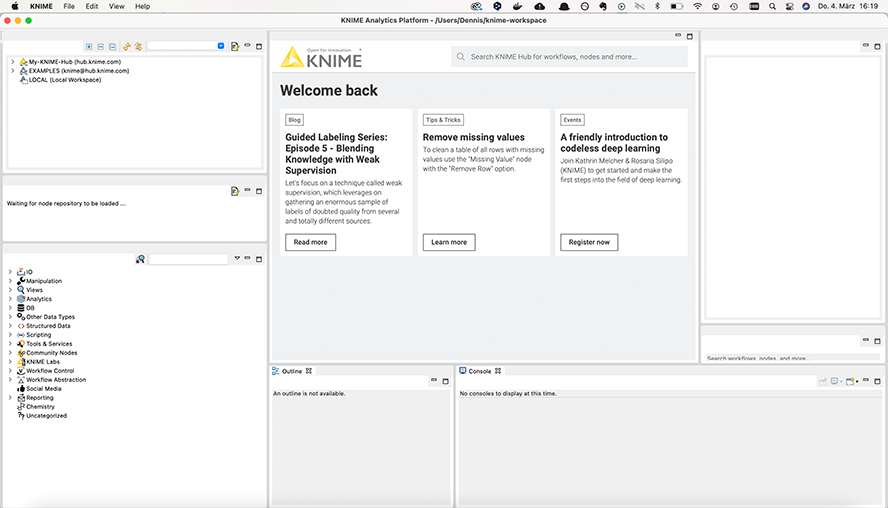Click the Expand All icon in the KNIME Explorer toolbar
Image resolution: width=888 pixels, height=508 pixels.
point(89,46)
